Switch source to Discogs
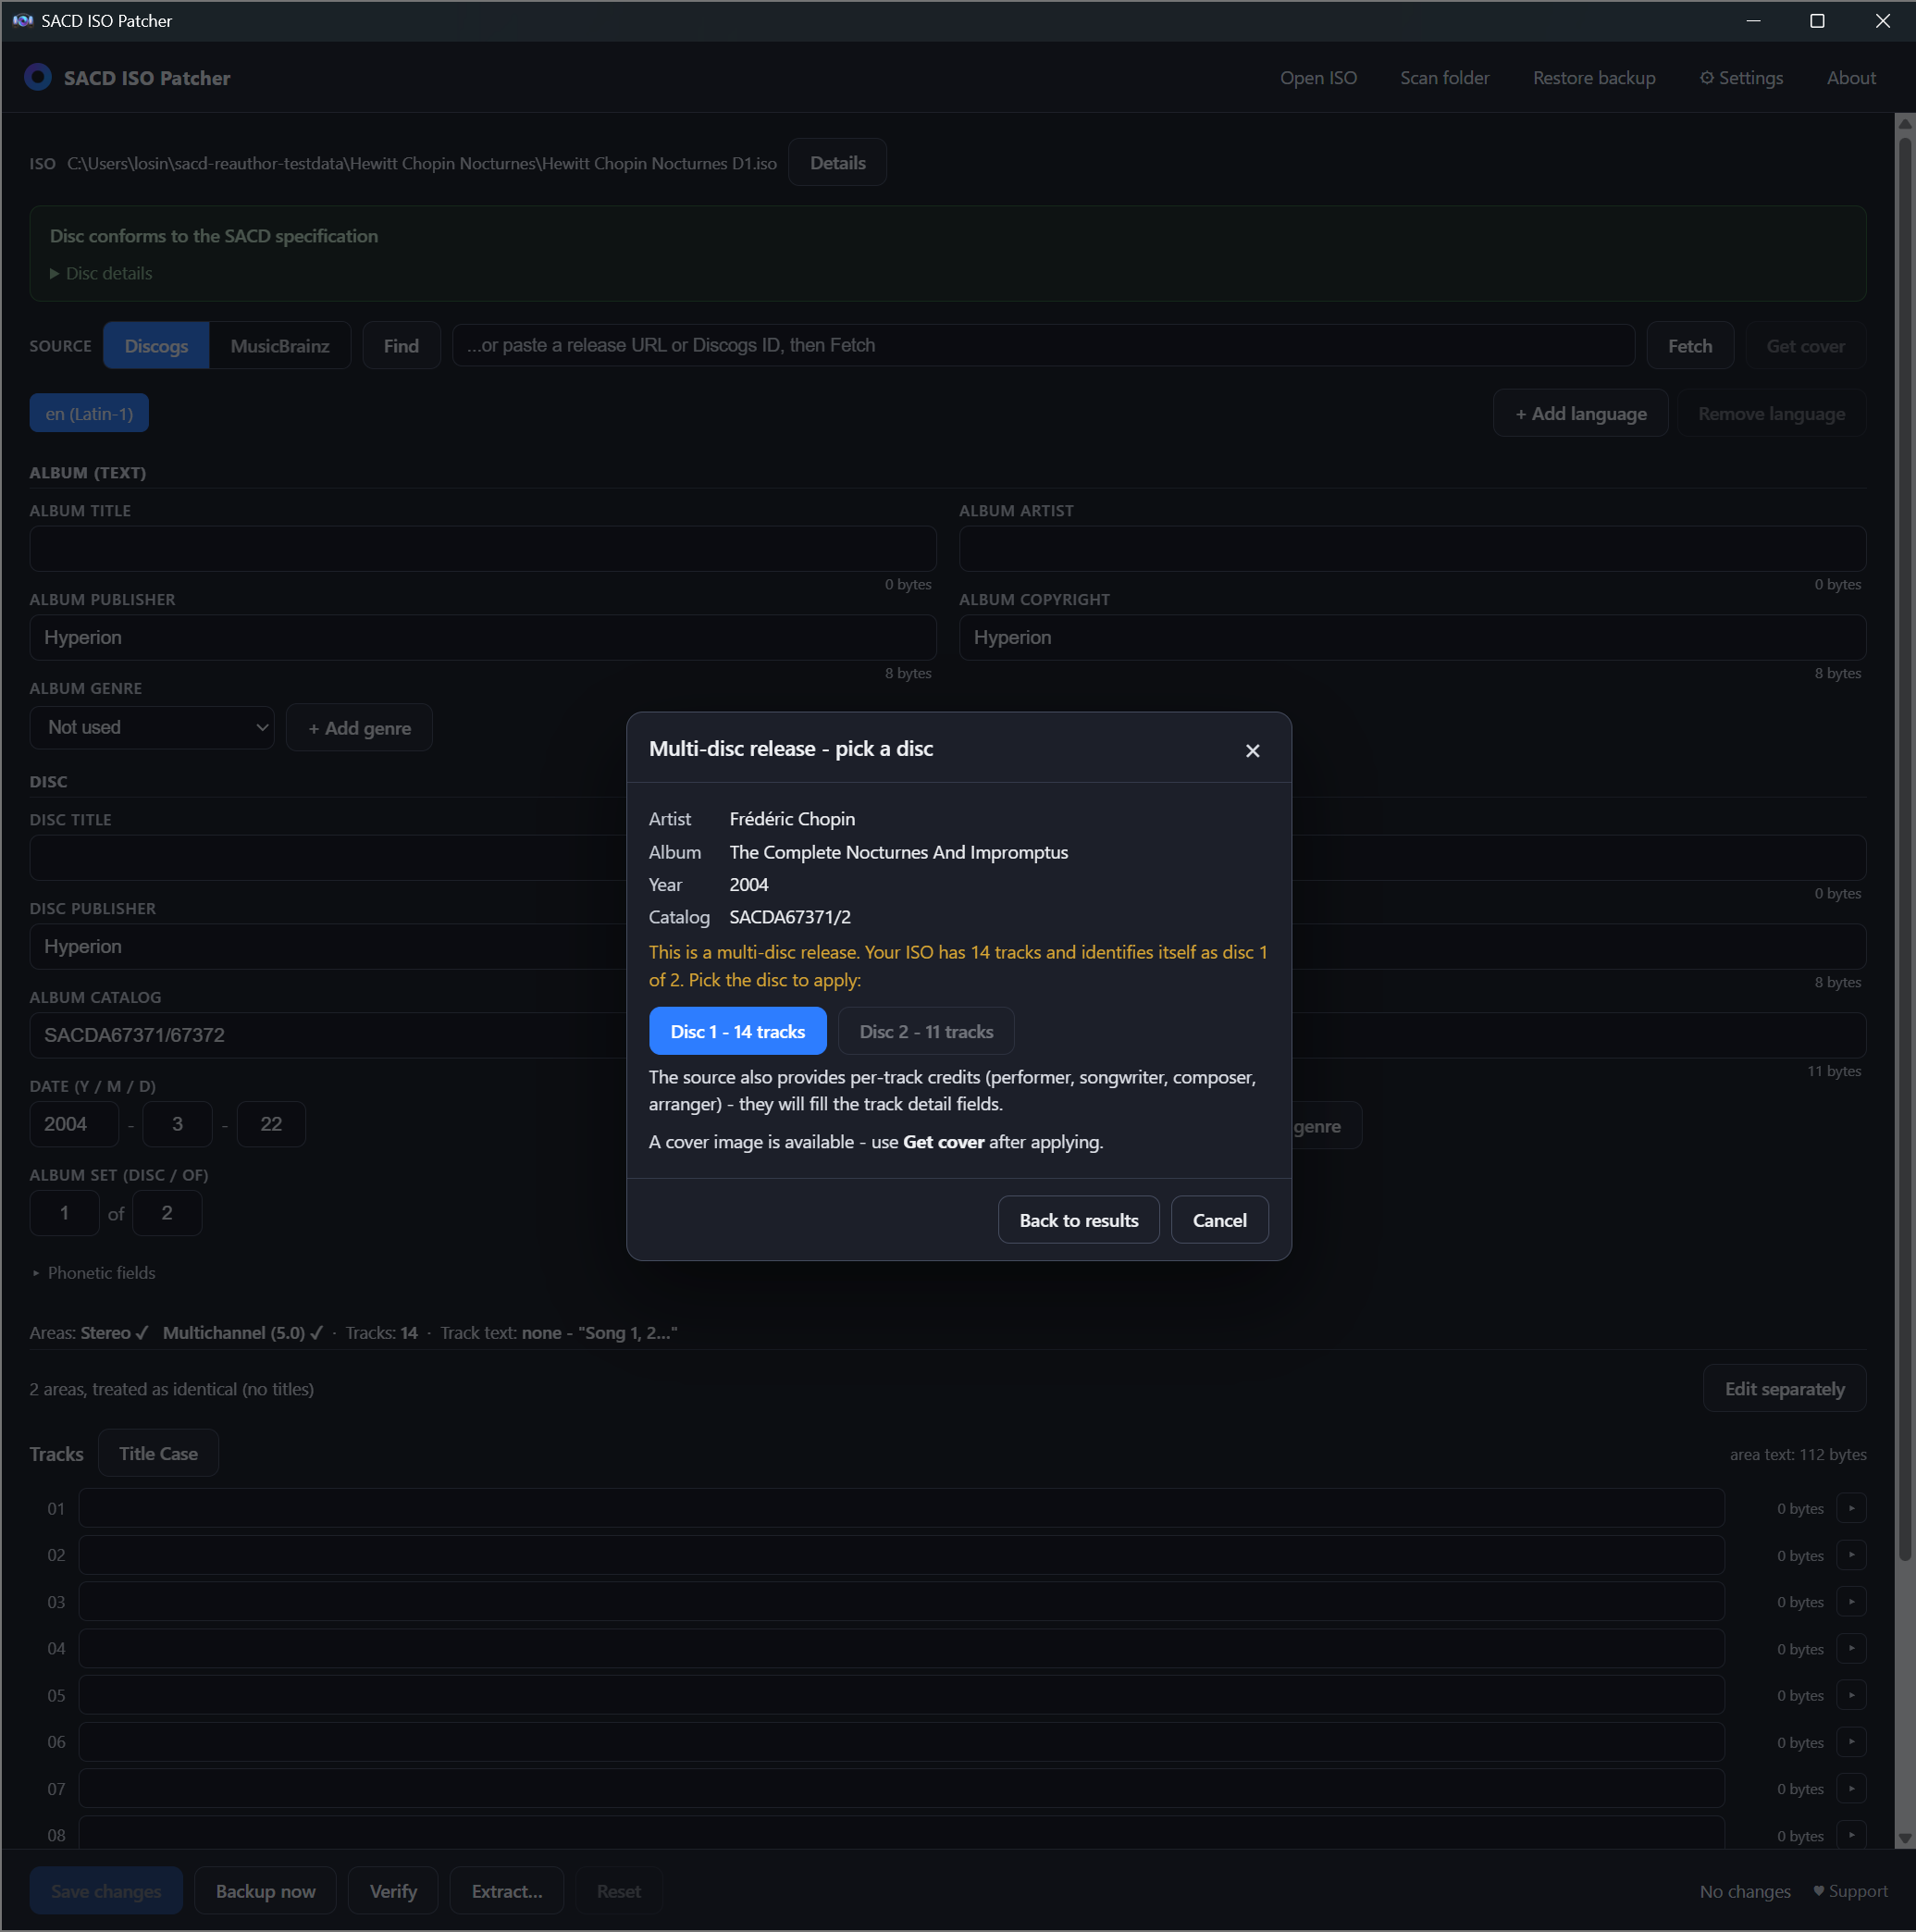Screen dimensions: 1916x1932 click(156, 345)
